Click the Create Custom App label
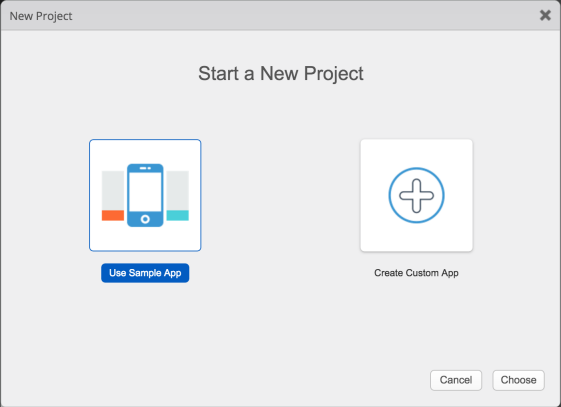Viewport: 561px width, 407px height. 416,273
